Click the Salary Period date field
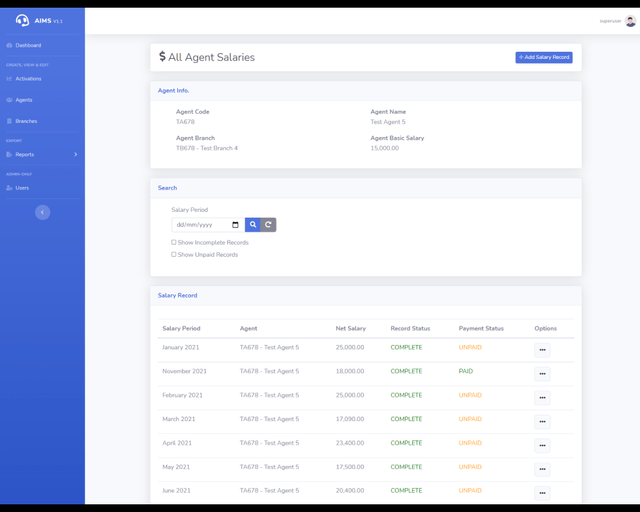 pyautogui.click(x=200, y=225)
